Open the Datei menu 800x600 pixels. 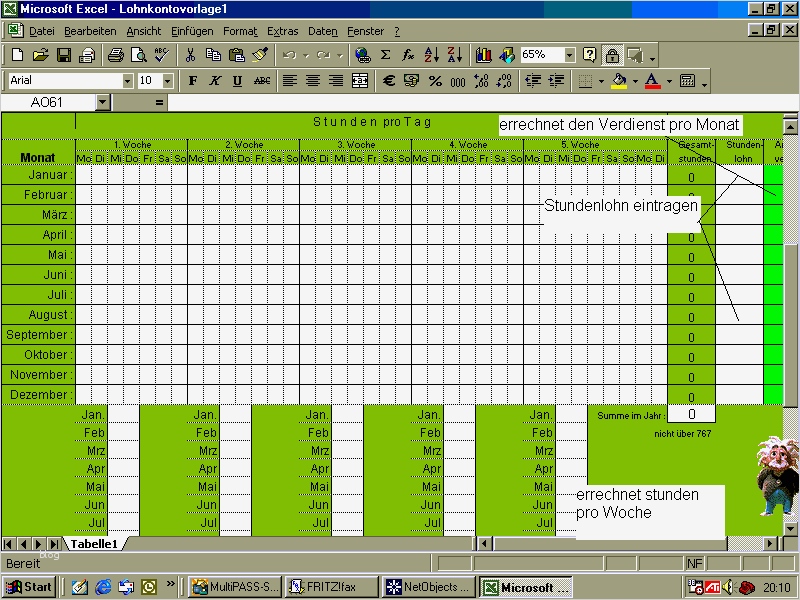click(42, 32)
